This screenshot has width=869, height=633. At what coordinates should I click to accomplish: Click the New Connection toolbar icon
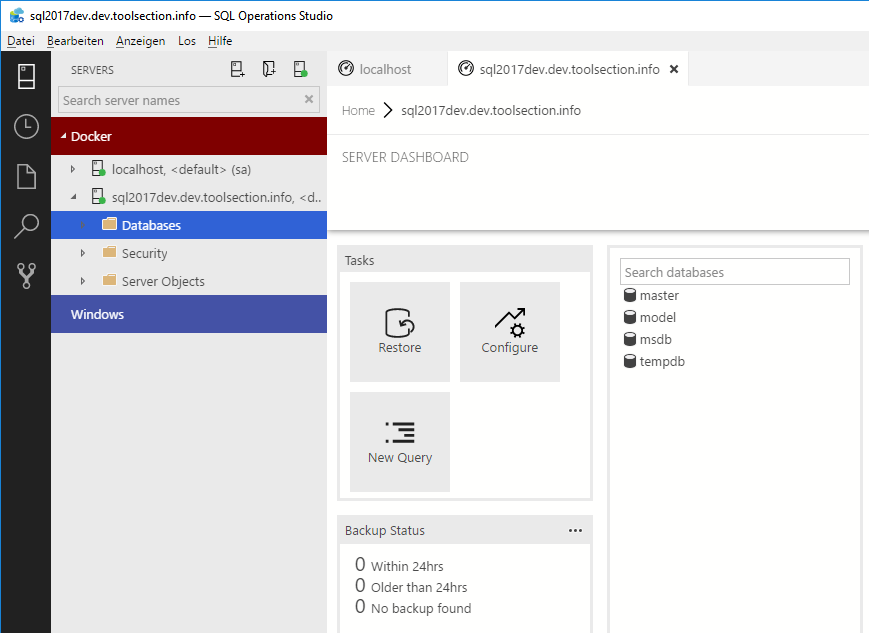pos(237,69)
